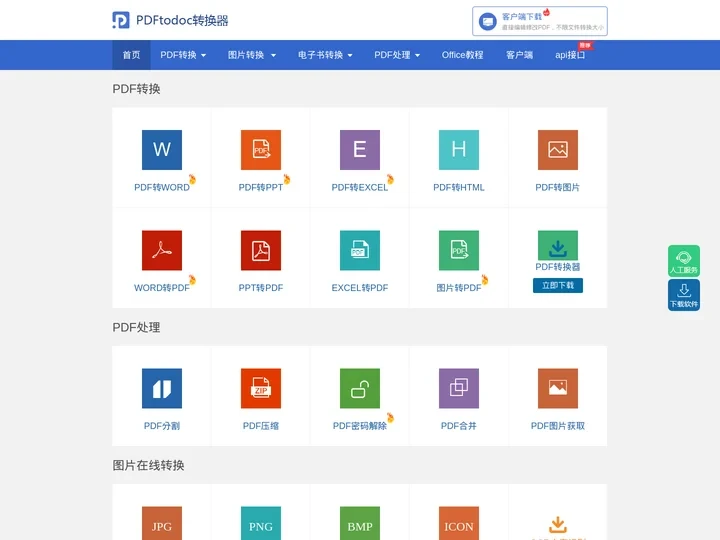This screenshot has width=720, height=540.
Task: Follow the PDF图片获取 text link
Action: point(558,426)
